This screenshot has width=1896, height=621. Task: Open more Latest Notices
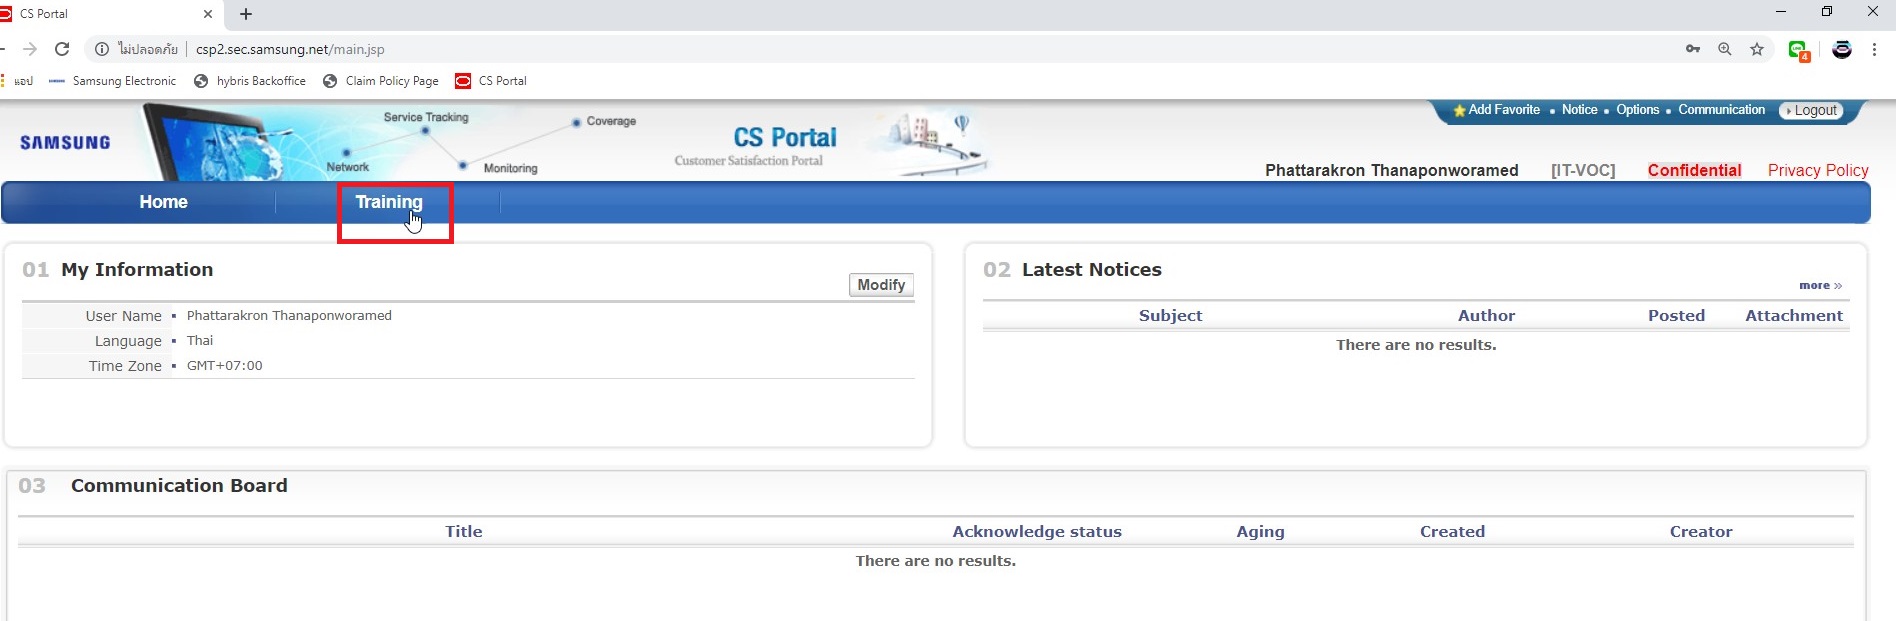click(x=1820, y=286)
